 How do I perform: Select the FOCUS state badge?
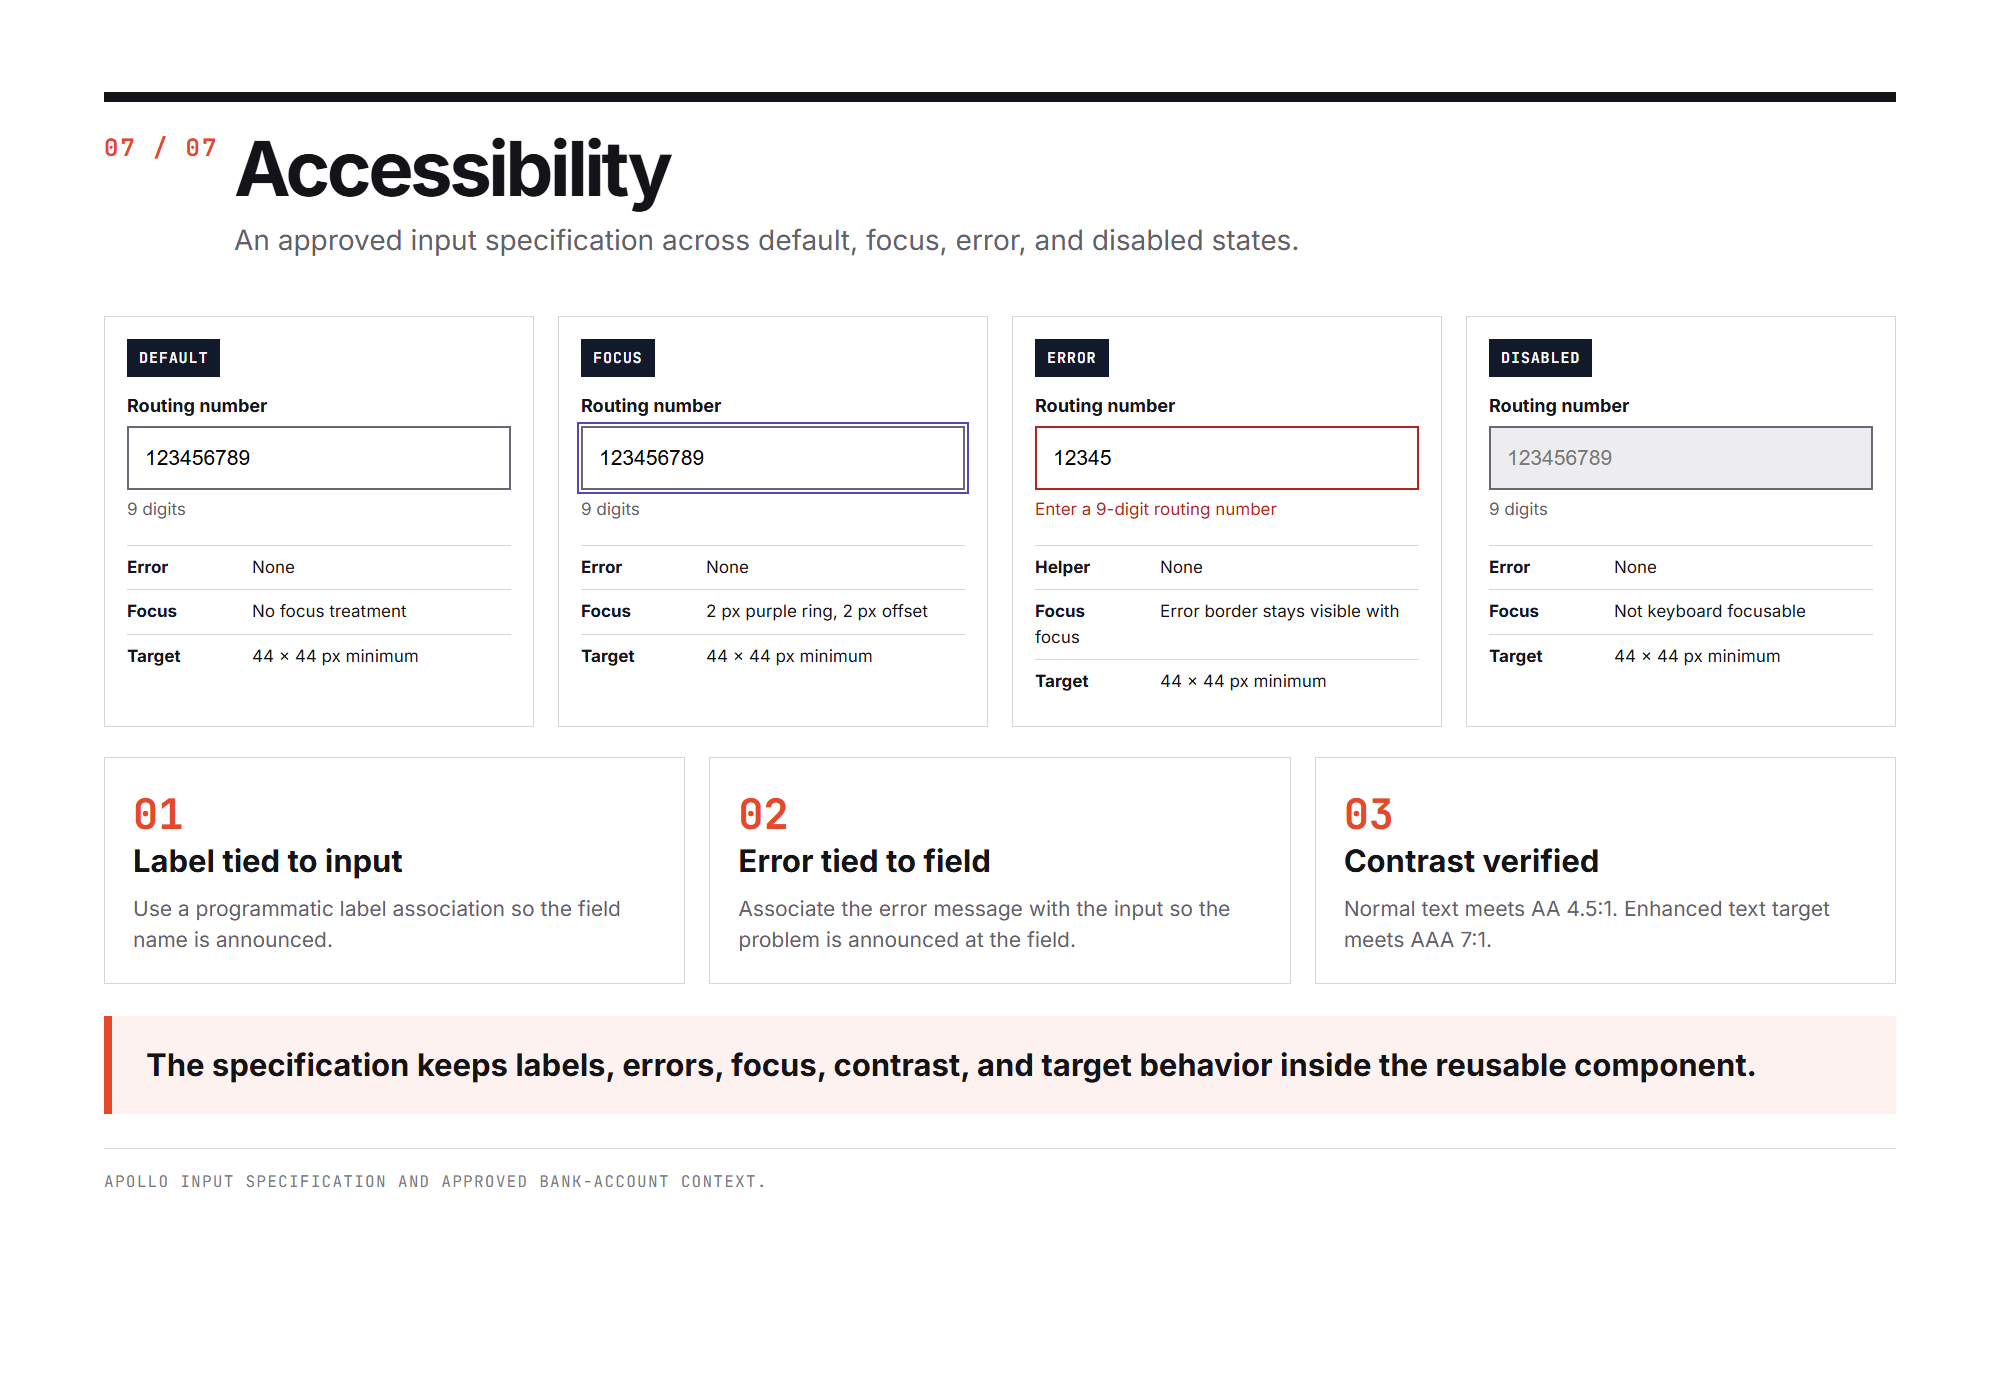tap(617, 358)
